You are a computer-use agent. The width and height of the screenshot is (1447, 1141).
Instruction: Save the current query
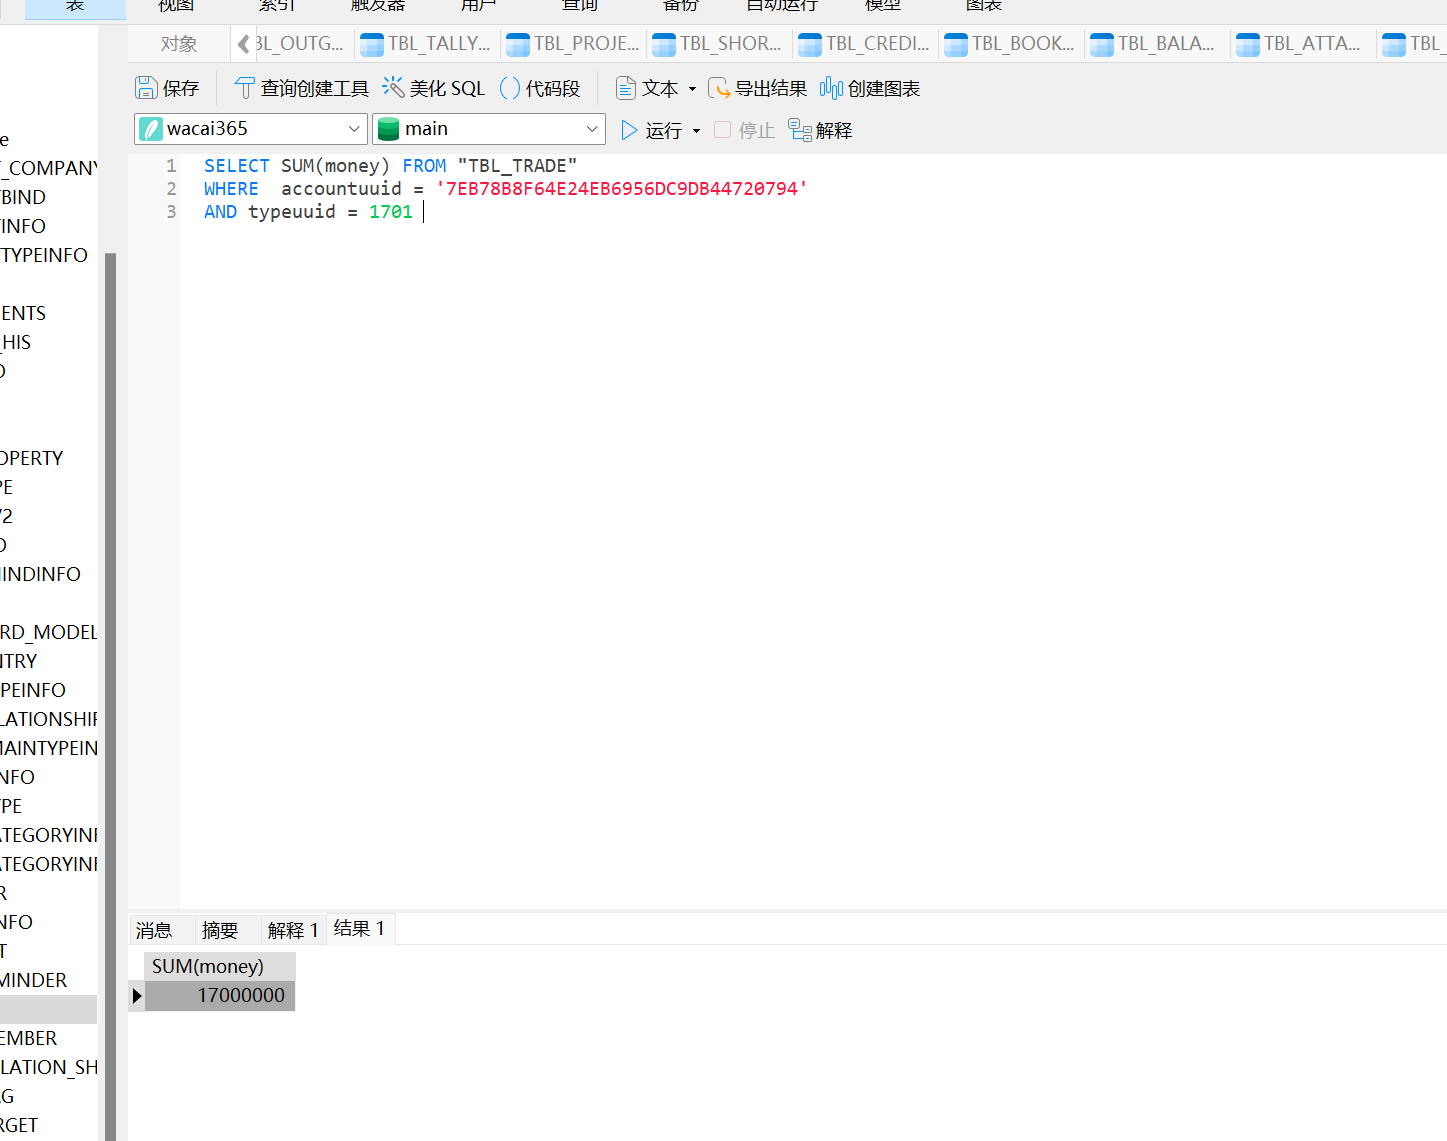coord(167,88)
